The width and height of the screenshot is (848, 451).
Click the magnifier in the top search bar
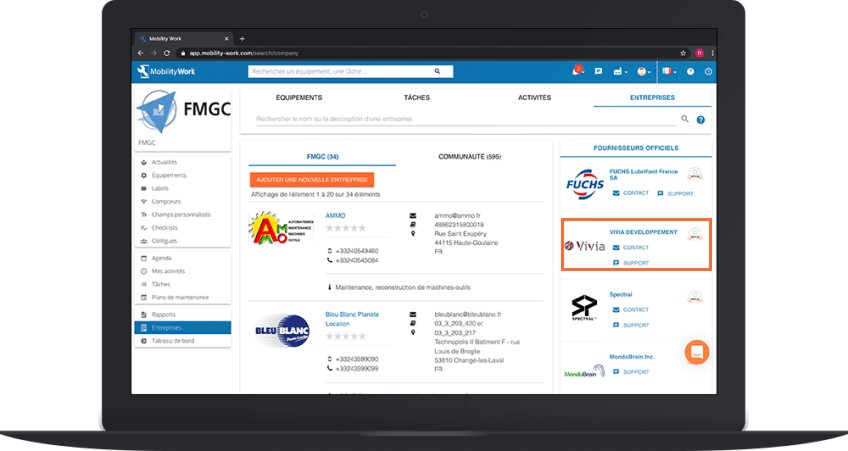click(437, 71)
